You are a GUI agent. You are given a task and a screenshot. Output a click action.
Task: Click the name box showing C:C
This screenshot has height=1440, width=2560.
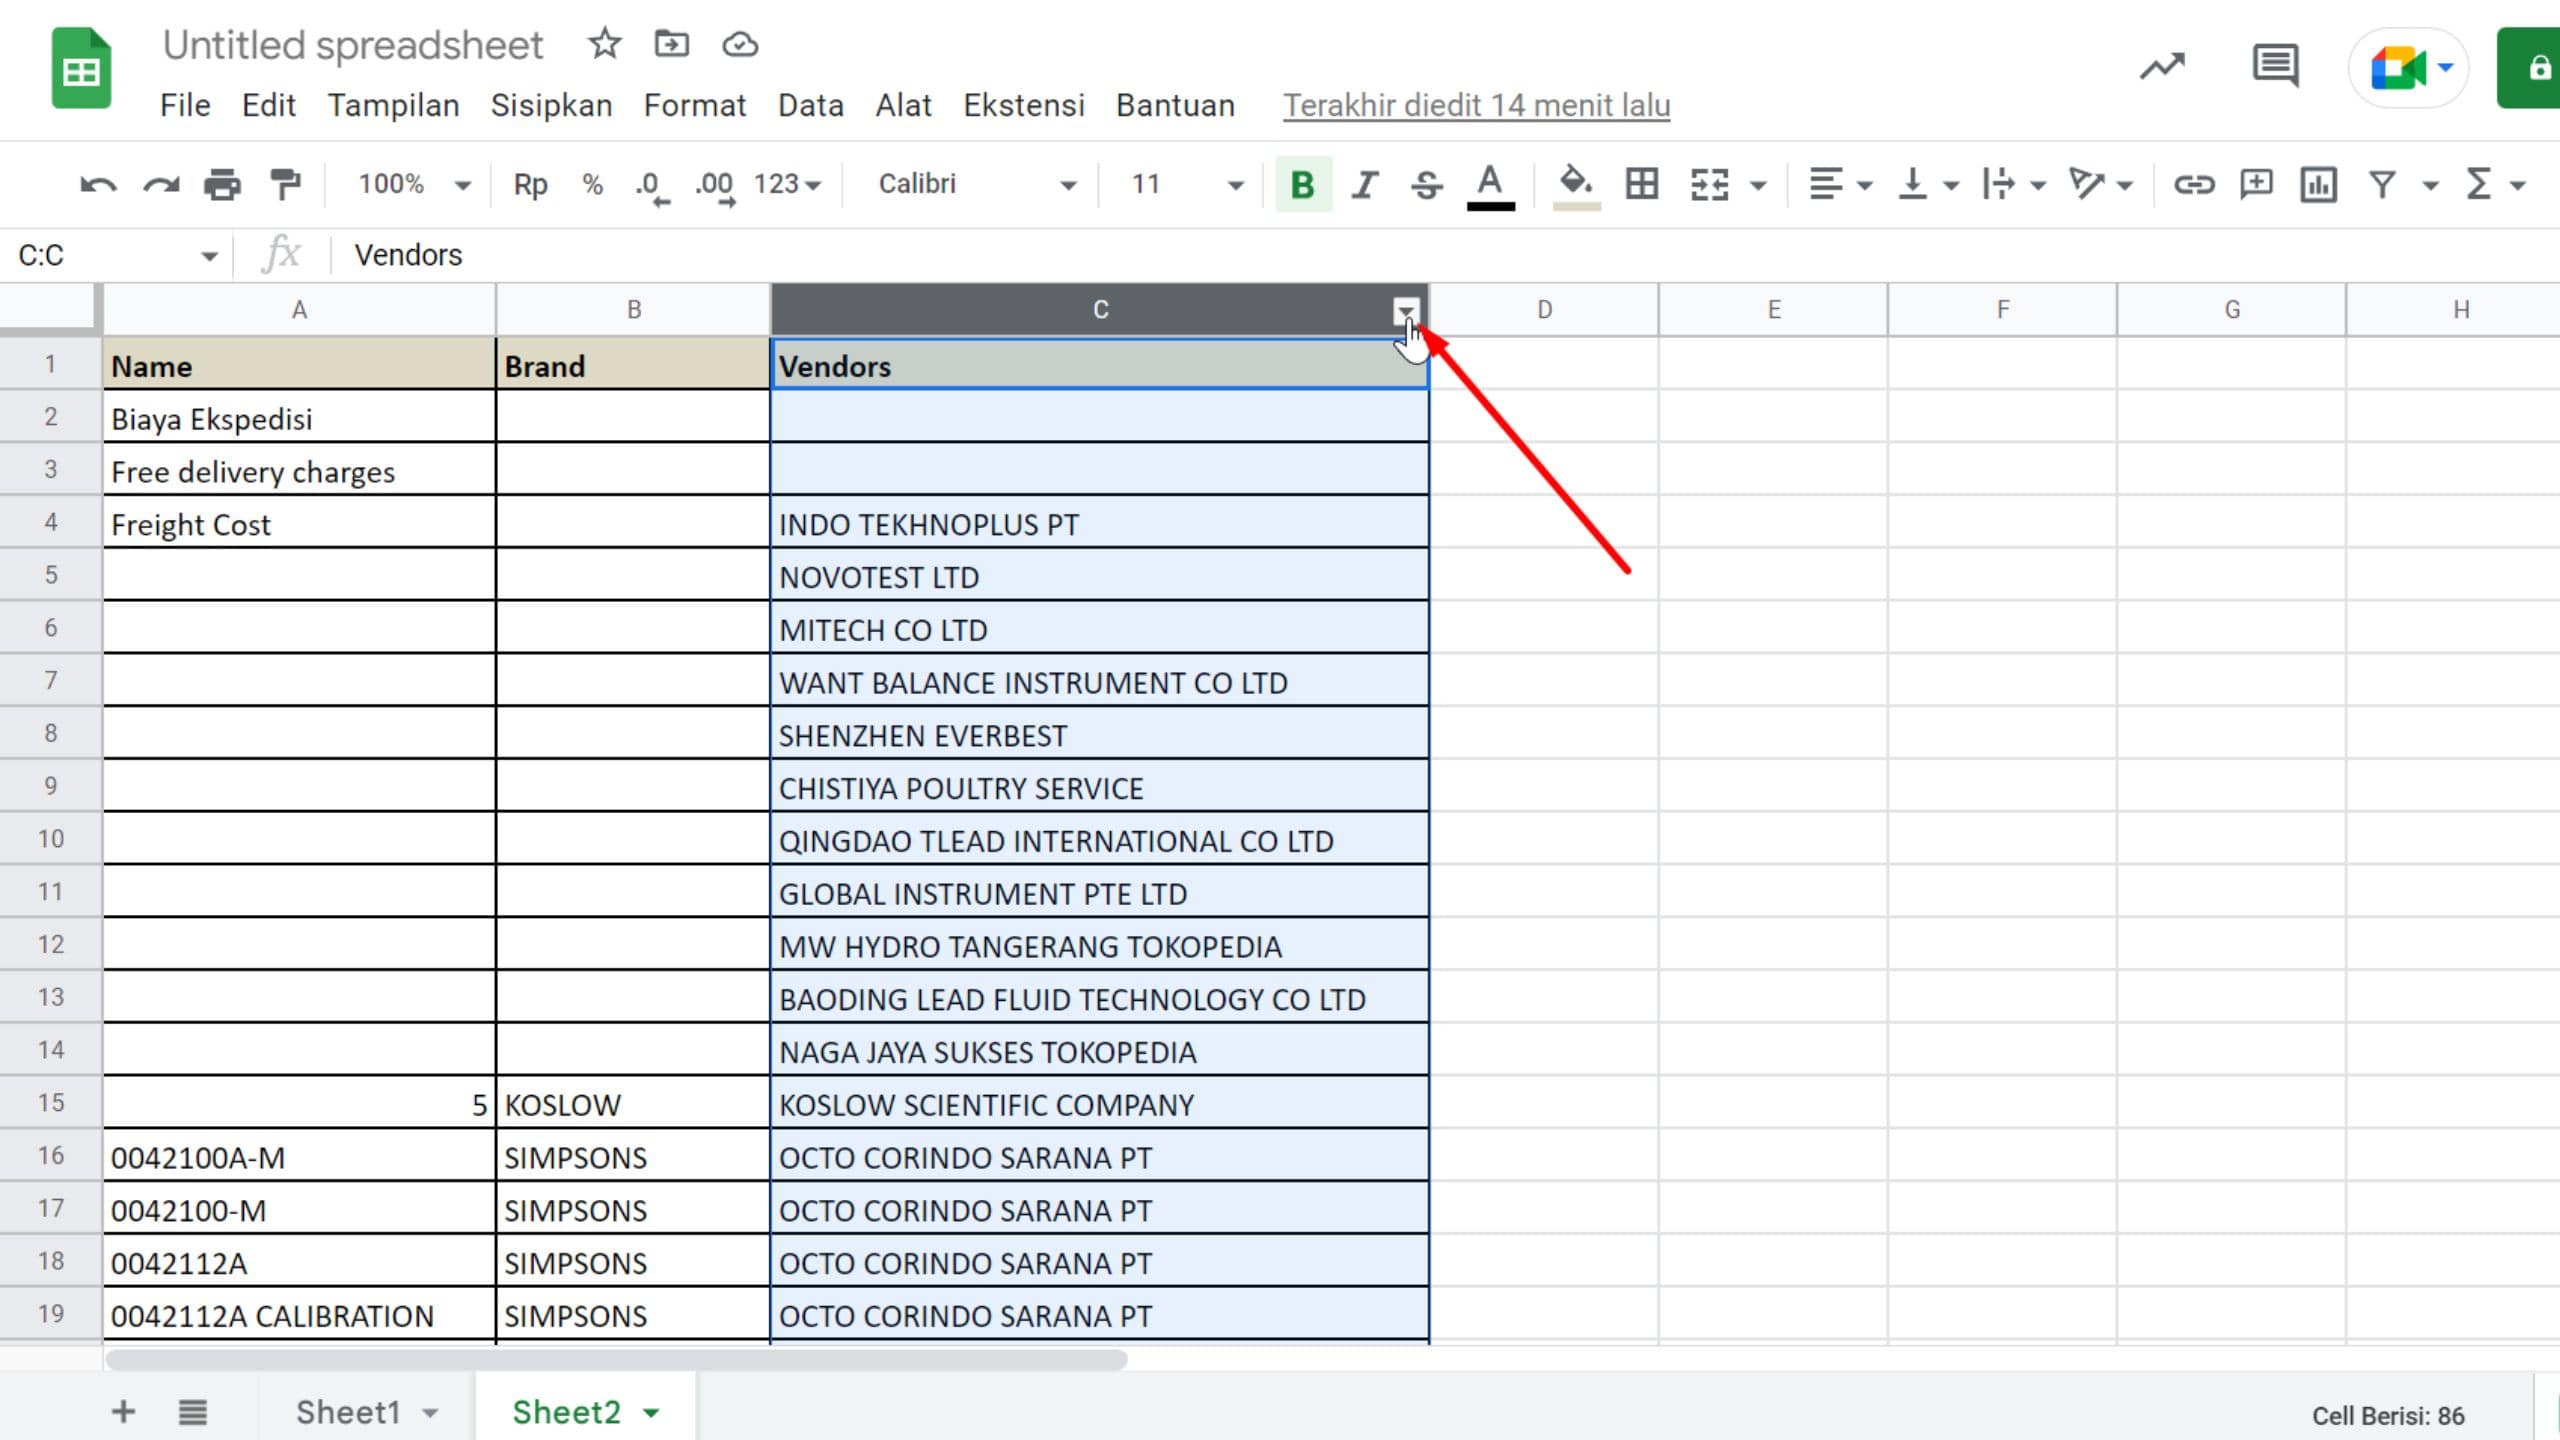[x=116, y=255]
